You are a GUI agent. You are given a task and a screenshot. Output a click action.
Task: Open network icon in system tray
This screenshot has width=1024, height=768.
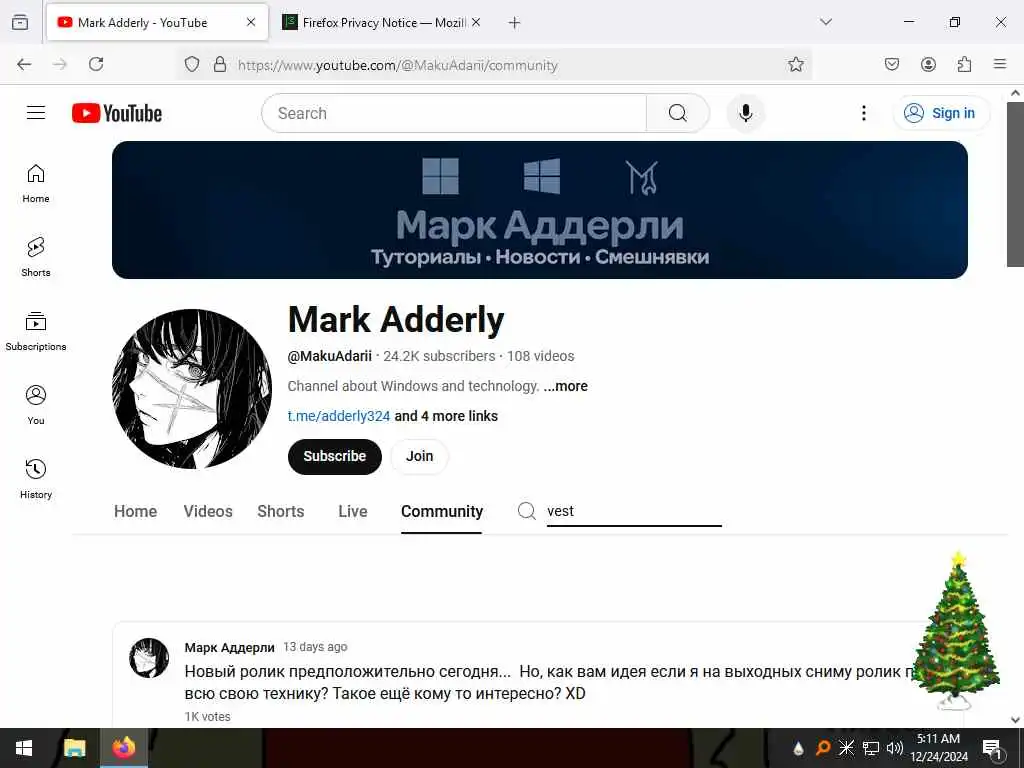(871, 748)
